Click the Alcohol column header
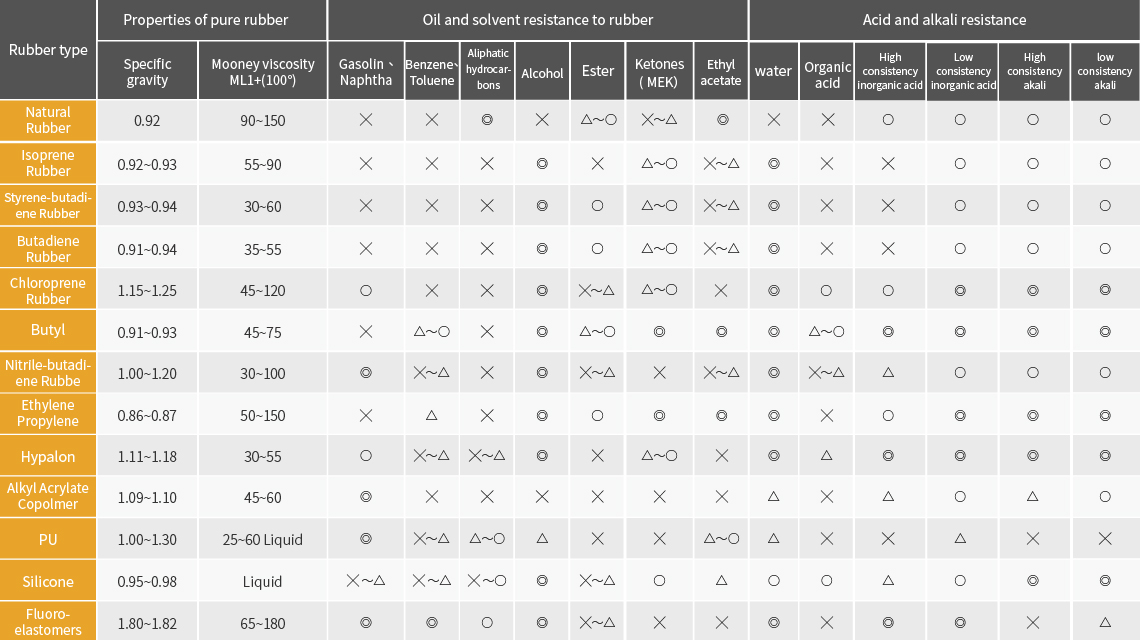The width and height of the screenshot is (1140, 640). tap(542, 73)
